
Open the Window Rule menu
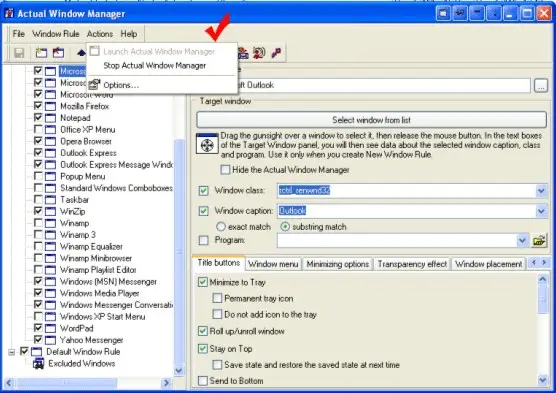pyautogui.click(x=56, y=34)
